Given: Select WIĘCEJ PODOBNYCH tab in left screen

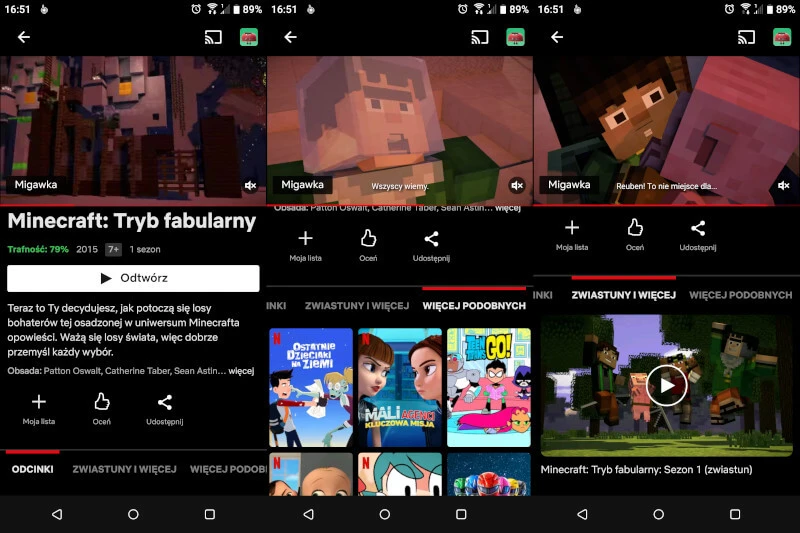Looking at the screenshot, I should click(x=228, y=469).
